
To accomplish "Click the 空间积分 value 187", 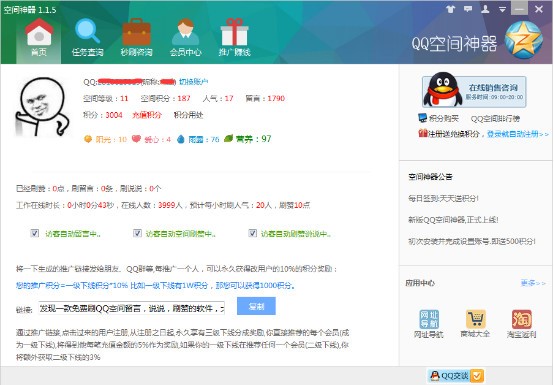I will 184,98.
